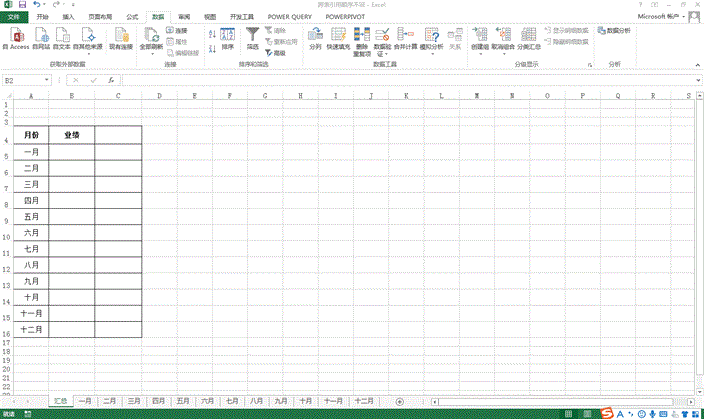Add a new sheet with plus button
704x419 pixels.
[x=400, y=401]
